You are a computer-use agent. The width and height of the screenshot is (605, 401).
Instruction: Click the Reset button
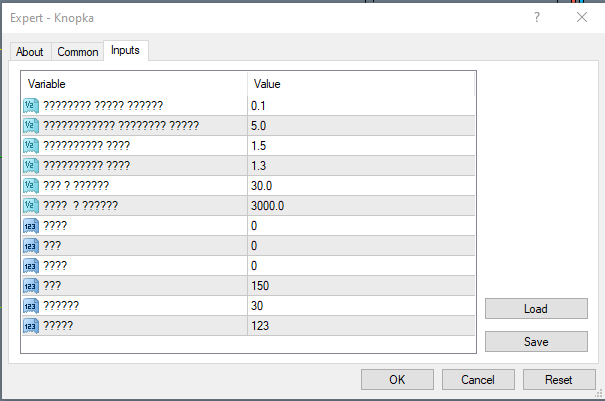pyautogui.click(x=558, y=380)
